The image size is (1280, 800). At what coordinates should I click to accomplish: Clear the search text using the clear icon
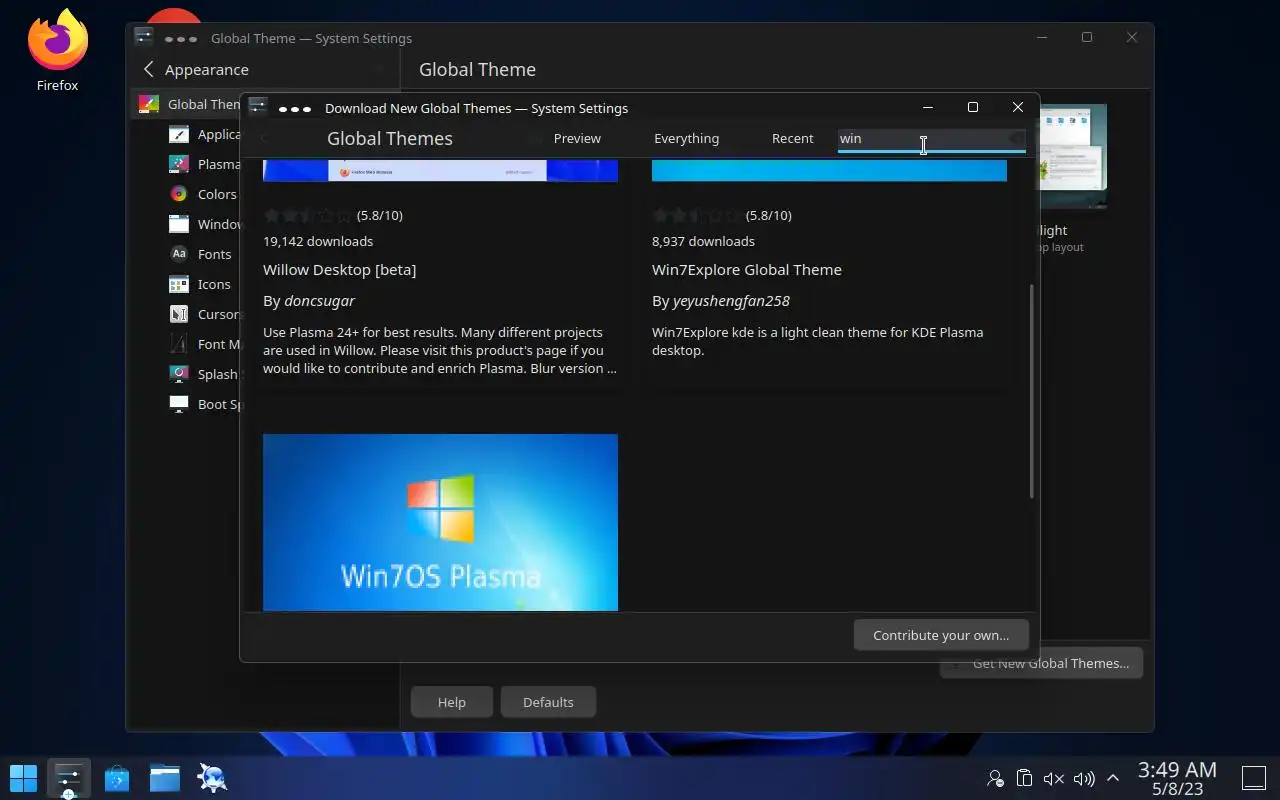click(1016, 138)
